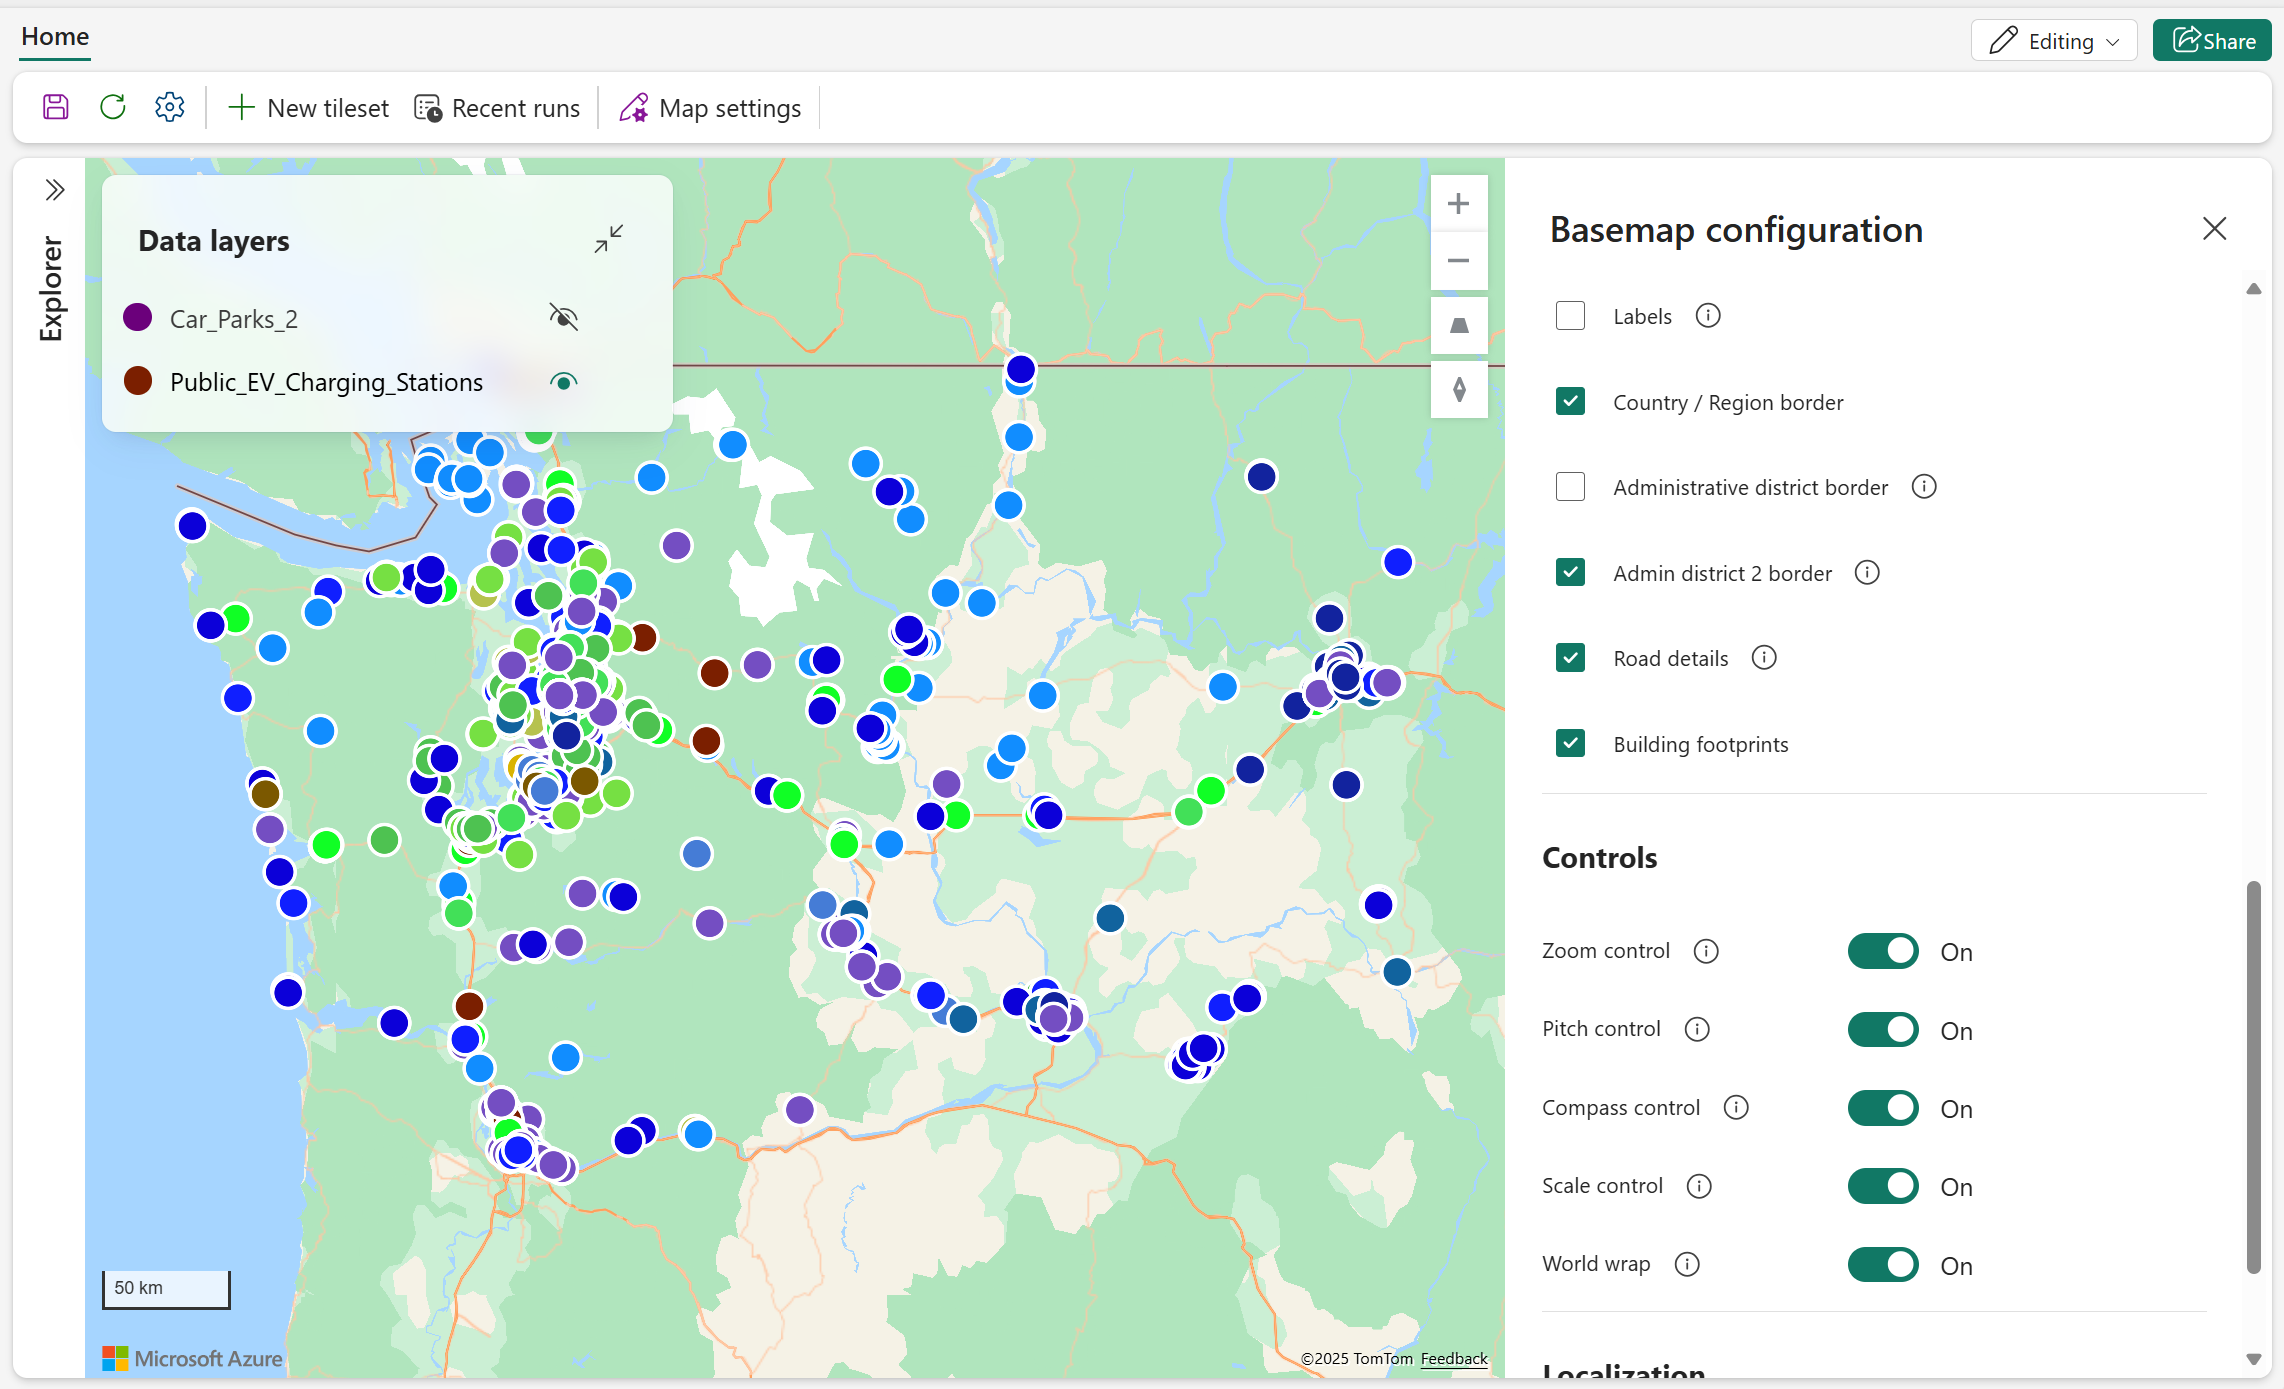Viewport: 2284px width, 1389px height.
Task: Click the map zoom out button
Action: coord(1458,261)
